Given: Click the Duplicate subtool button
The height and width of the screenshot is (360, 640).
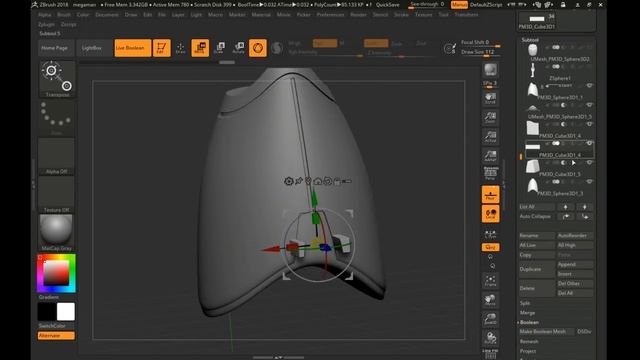Looking at the screenshot, I should click(537, 269).
